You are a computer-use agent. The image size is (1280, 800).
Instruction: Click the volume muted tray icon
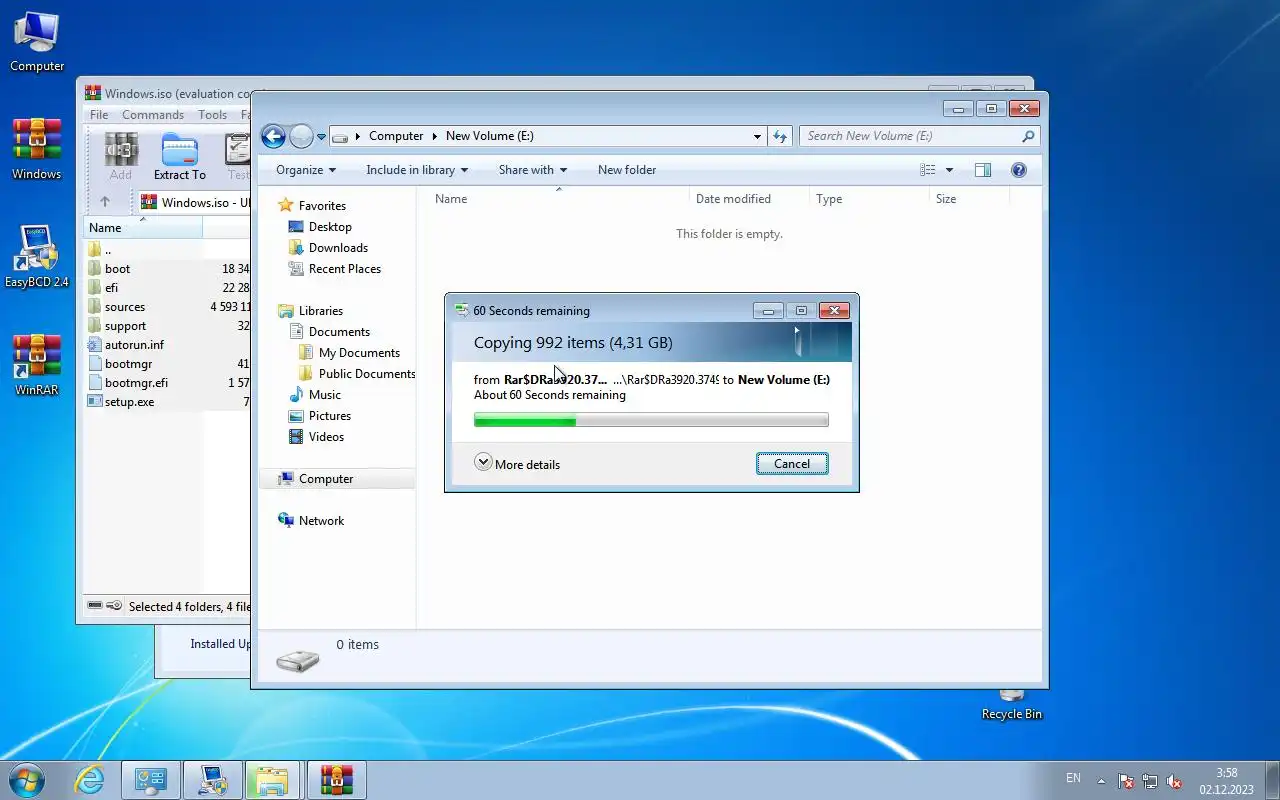pyautogui.click(x=1175, y=781)
